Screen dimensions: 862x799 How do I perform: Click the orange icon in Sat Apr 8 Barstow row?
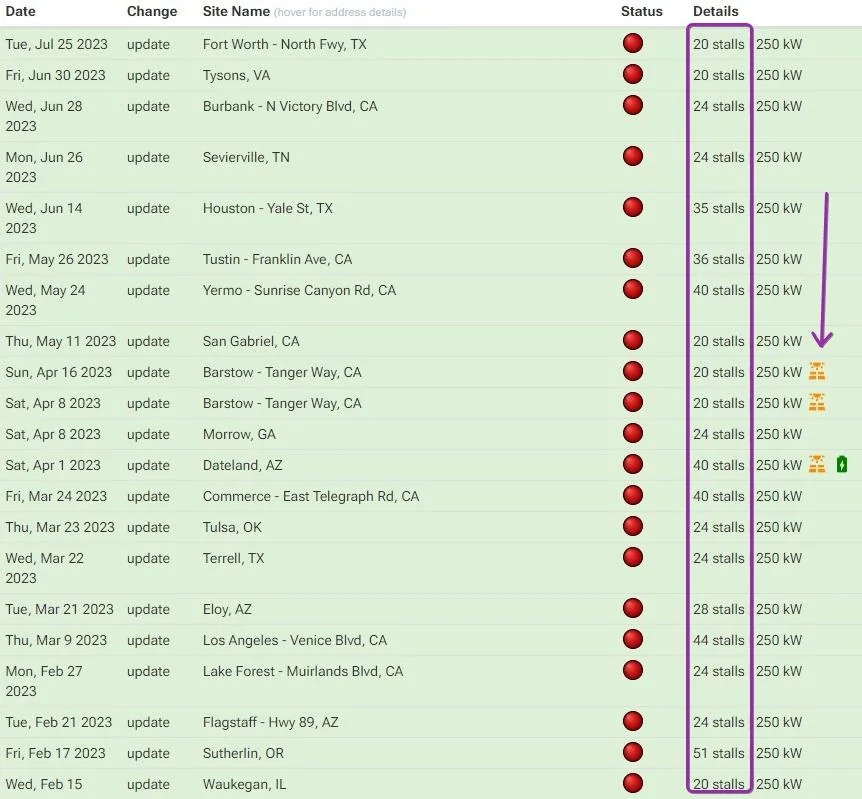[817, 403]
